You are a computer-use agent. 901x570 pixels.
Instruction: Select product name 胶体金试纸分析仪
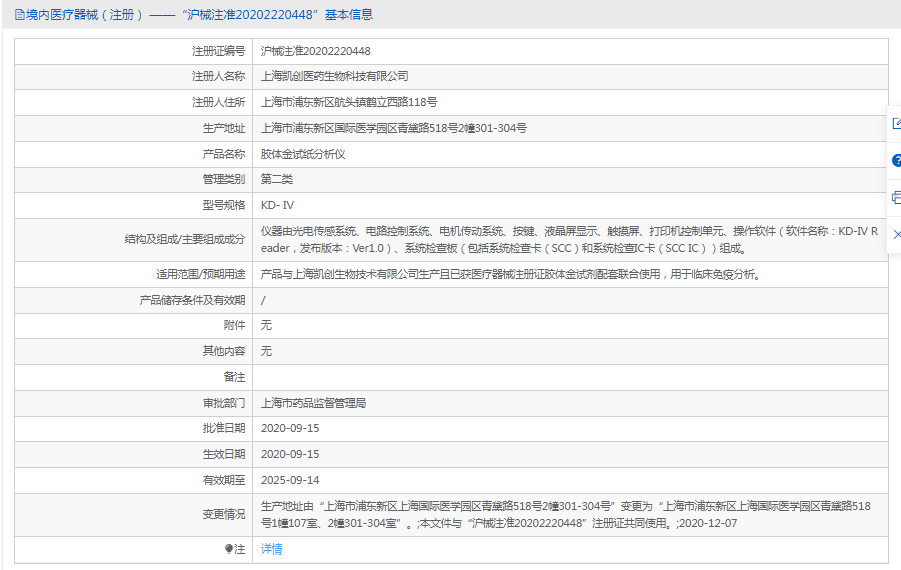(x=303, y=154)
